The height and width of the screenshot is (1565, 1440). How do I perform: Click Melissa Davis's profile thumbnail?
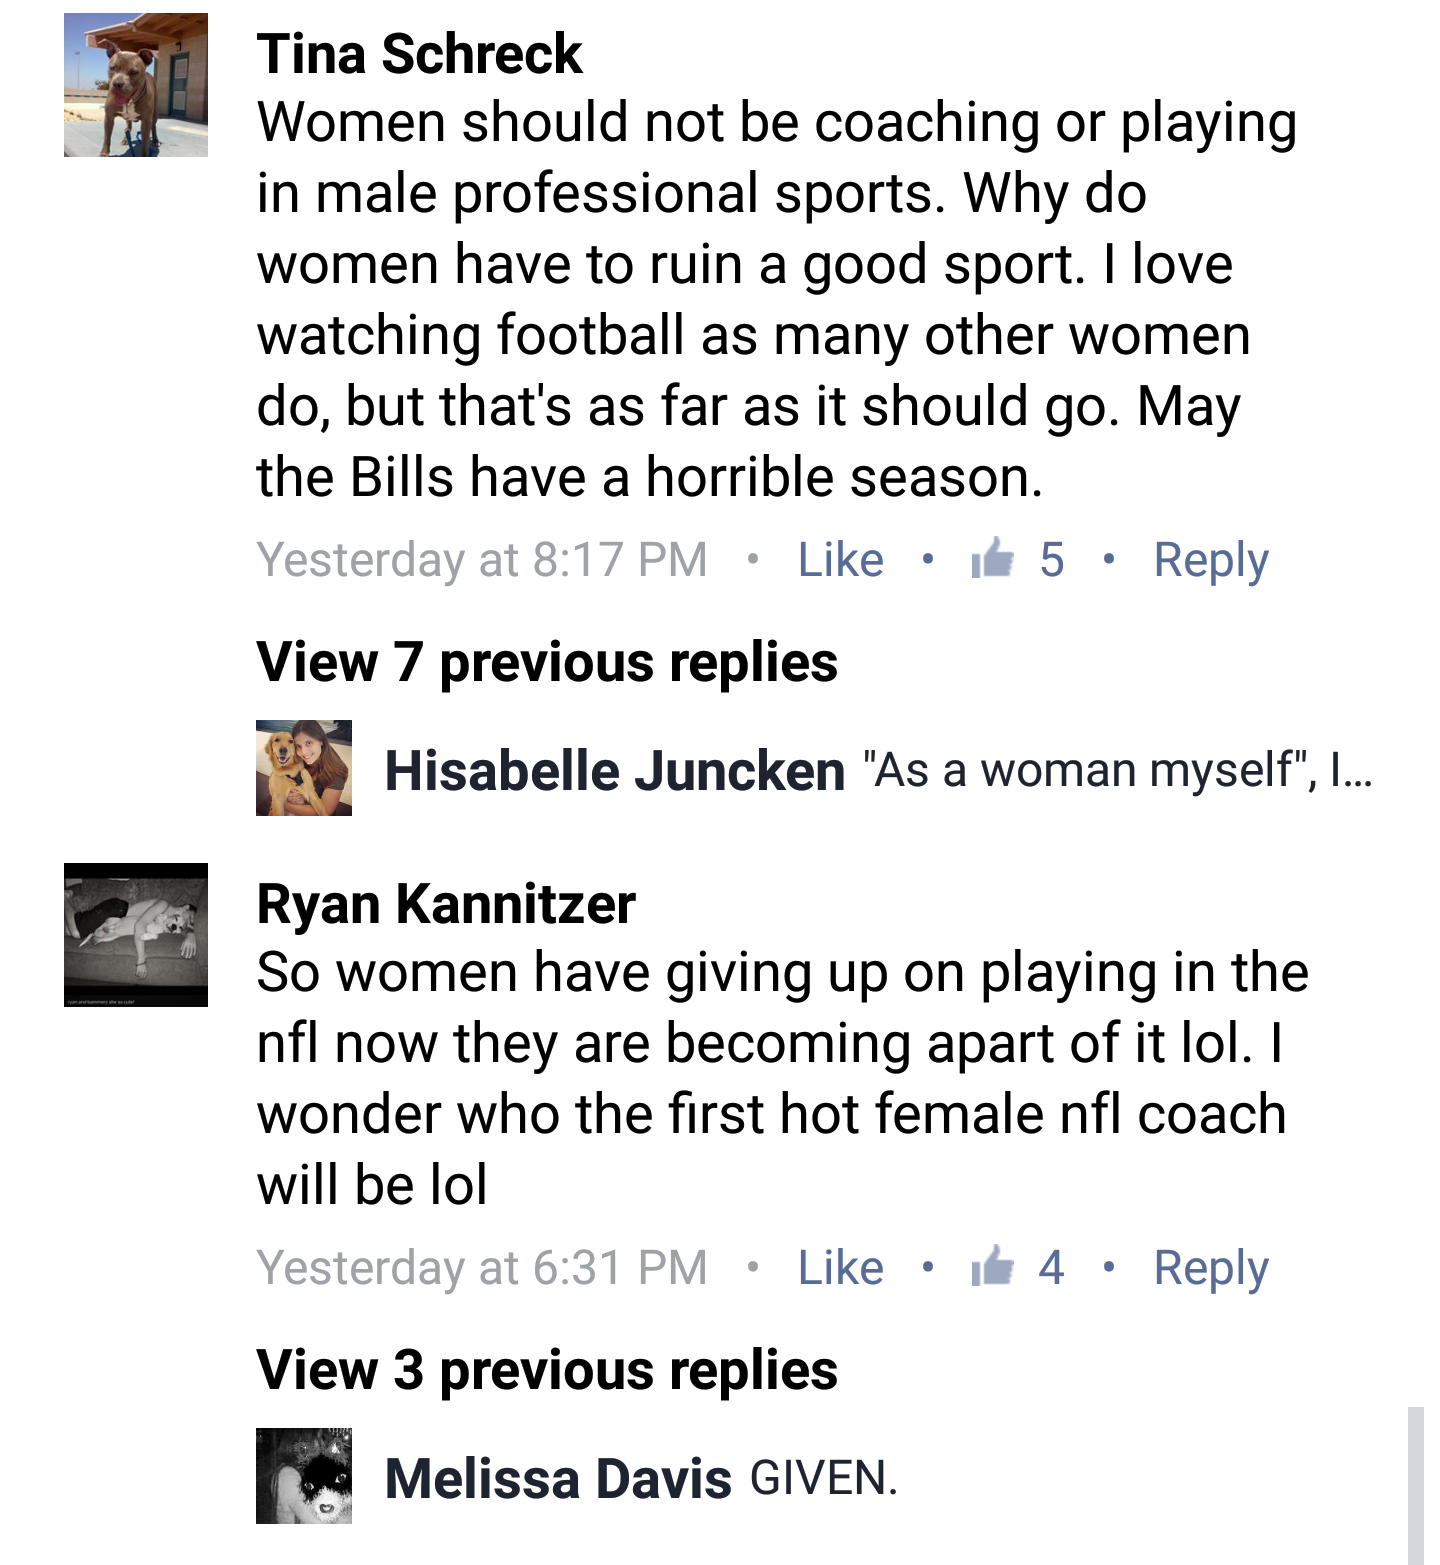tap(304, 1476)
